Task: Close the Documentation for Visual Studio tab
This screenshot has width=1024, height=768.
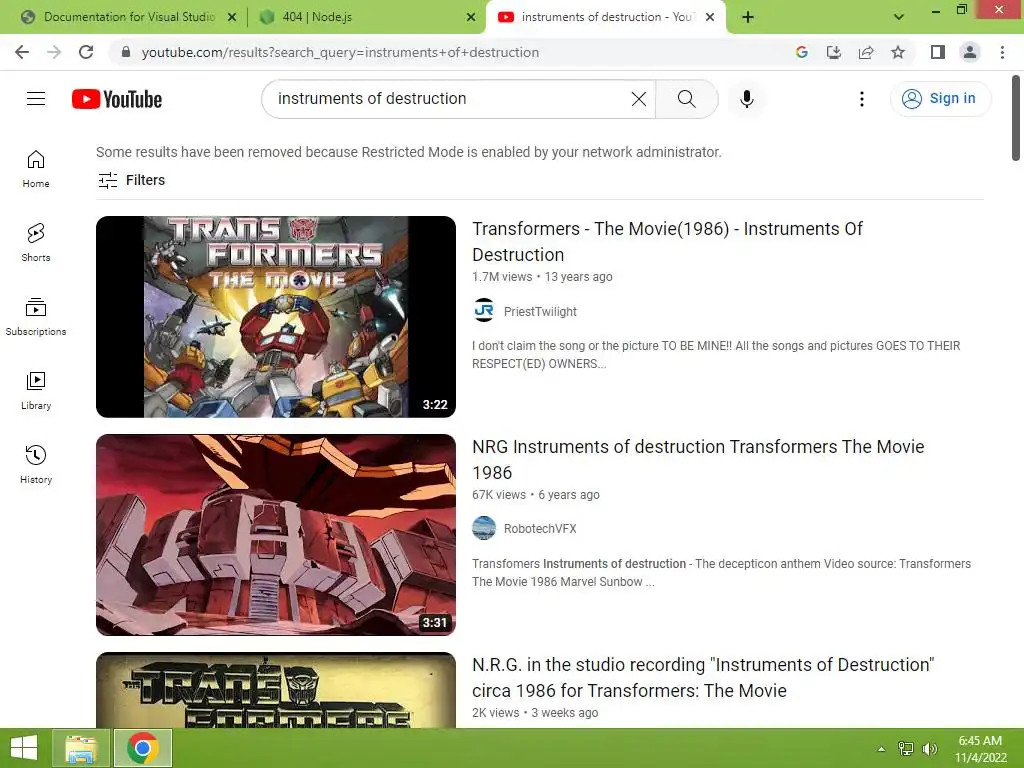Action: click(232, 18)
